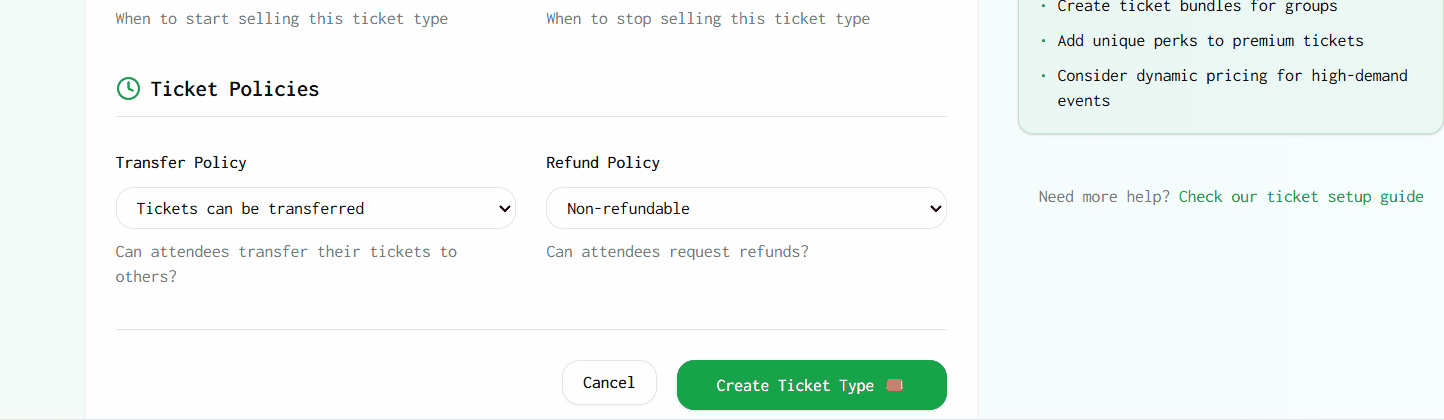Click the clock icon beside Ticket Policies

coord(128,89)
